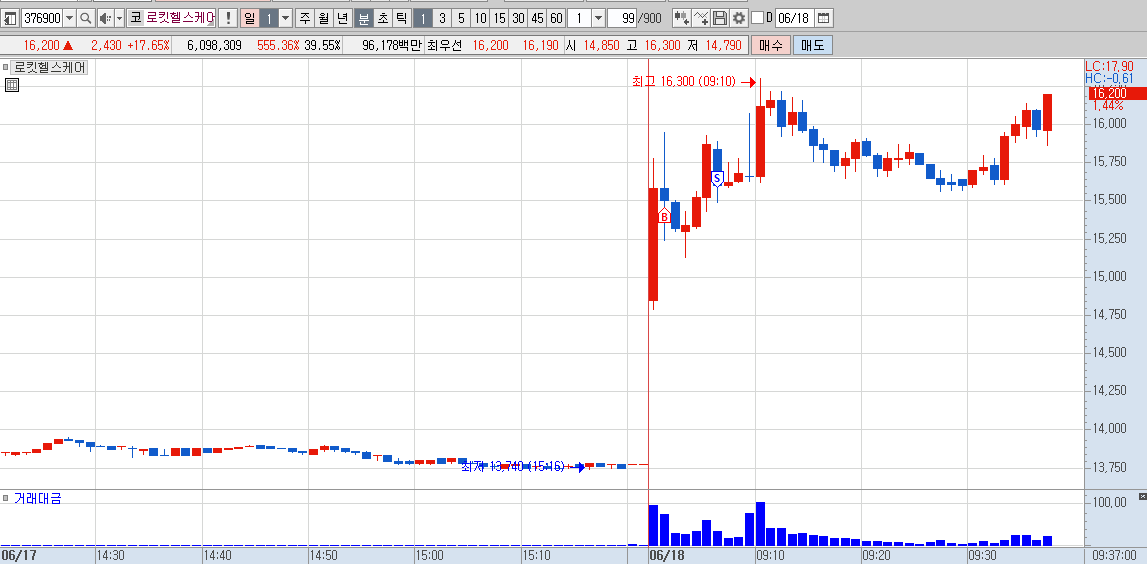
Task: Open the calendar date picker icon
Action: pos(823,18)
